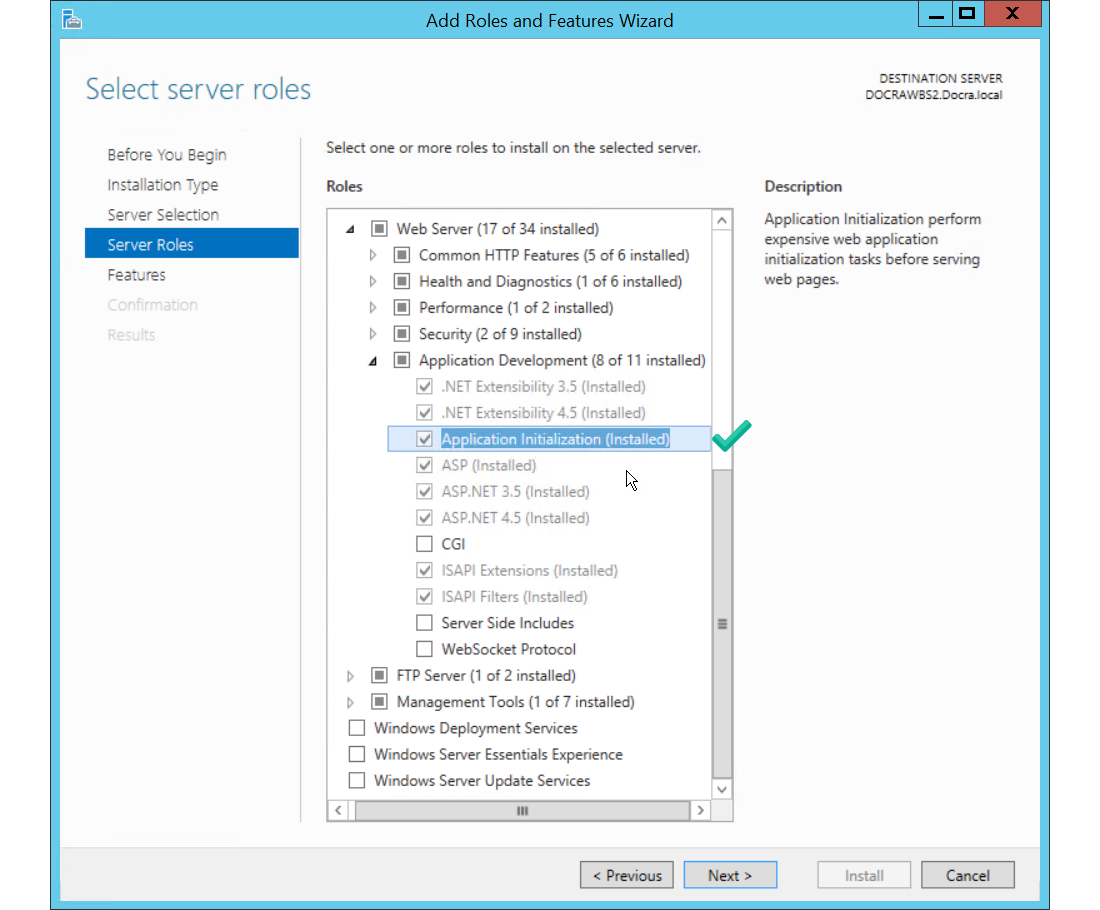Check Windows Deployment Services

click(357, 728)
